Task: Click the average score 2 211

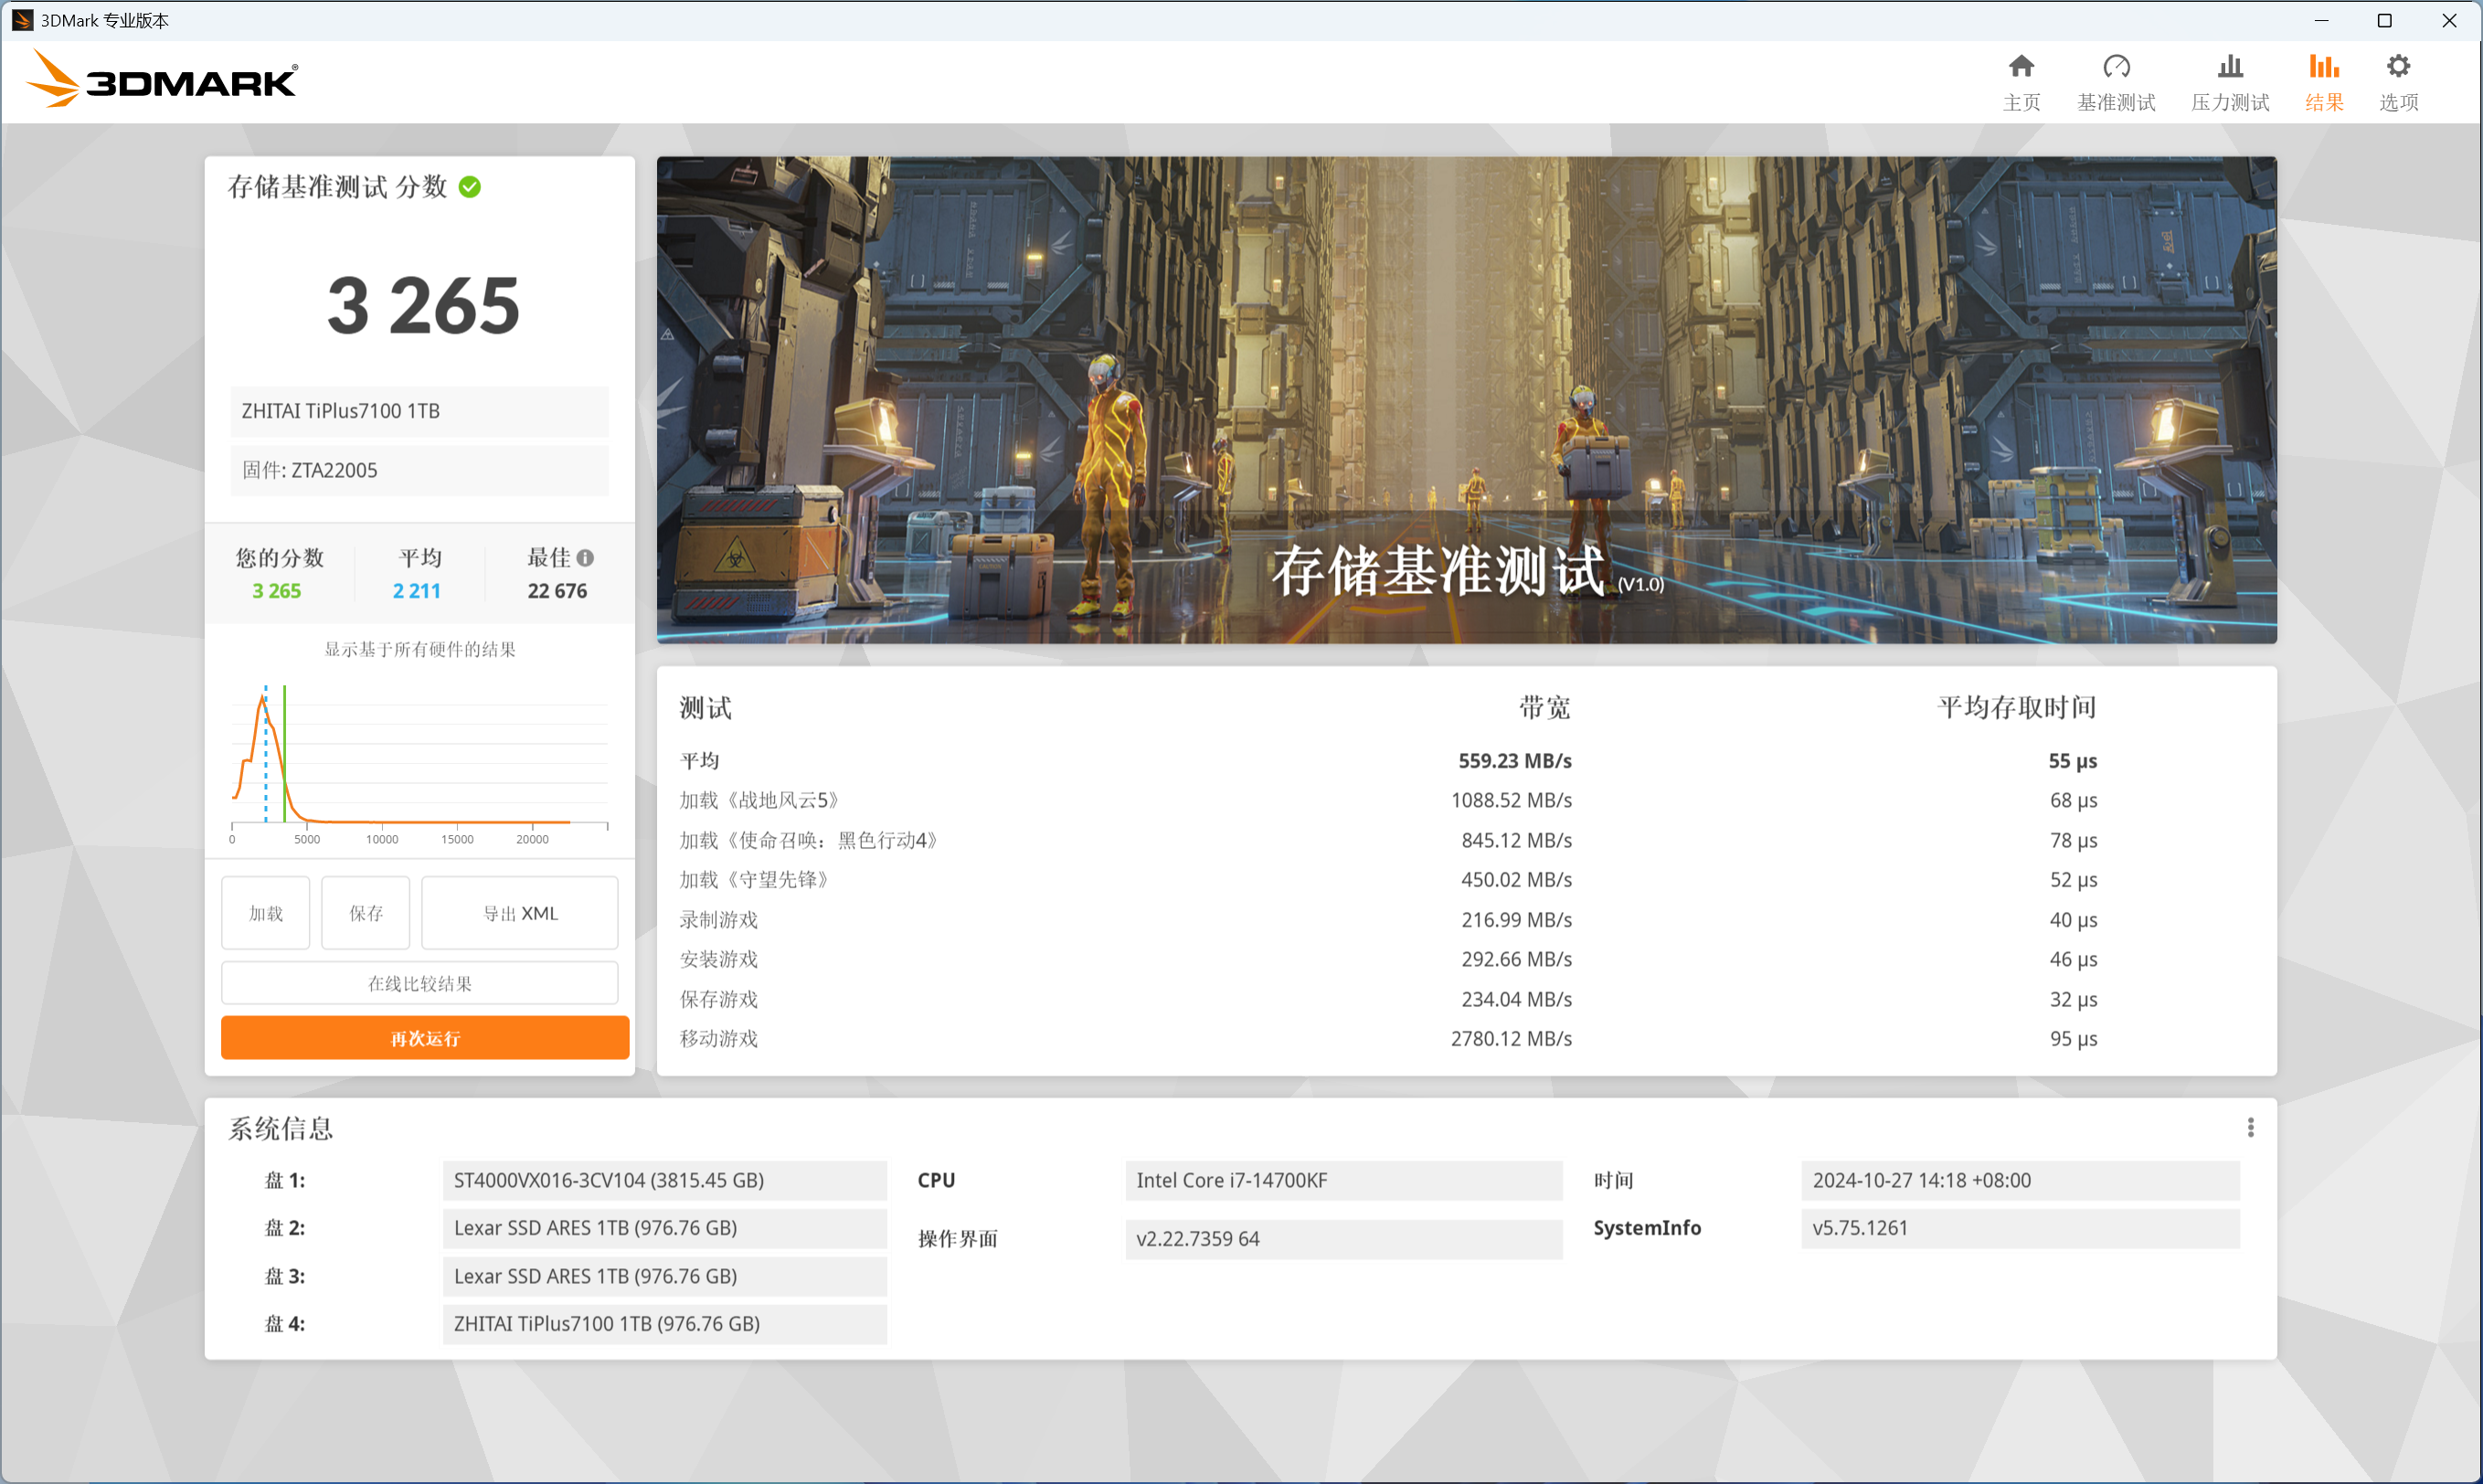Action: (416, 591)
